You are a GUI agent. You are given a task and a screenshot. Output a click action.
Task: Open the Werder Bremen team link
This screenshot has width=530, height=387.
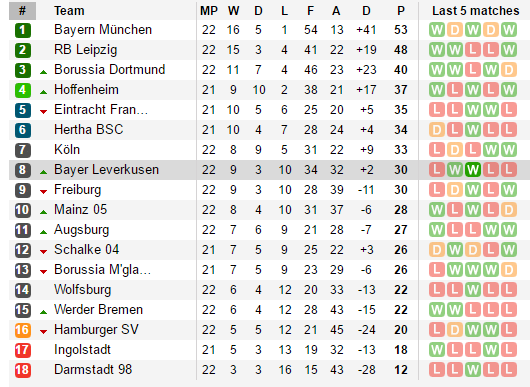(x=98, y=310)
